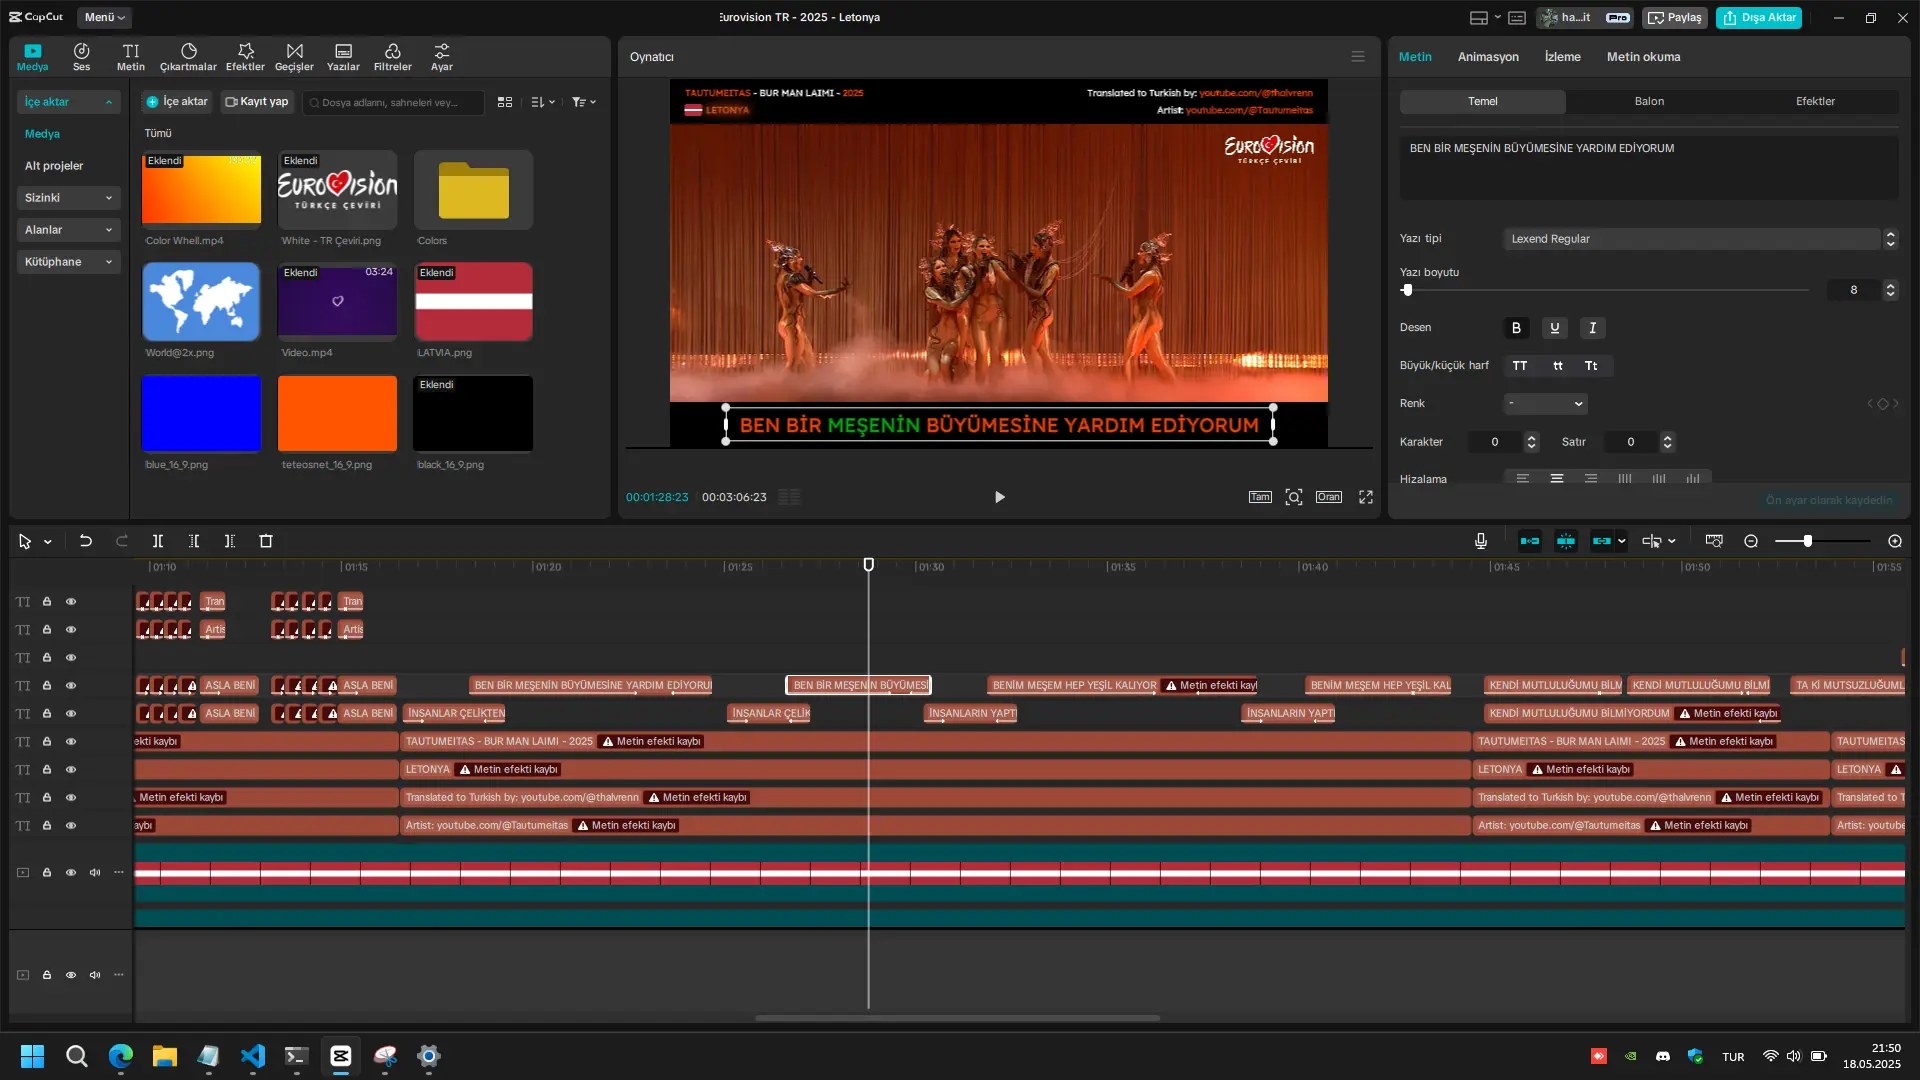Adjust the Yazı boyutu font size slider
This screenshot has width=1920, height=1080.
tap(1407, 290)
